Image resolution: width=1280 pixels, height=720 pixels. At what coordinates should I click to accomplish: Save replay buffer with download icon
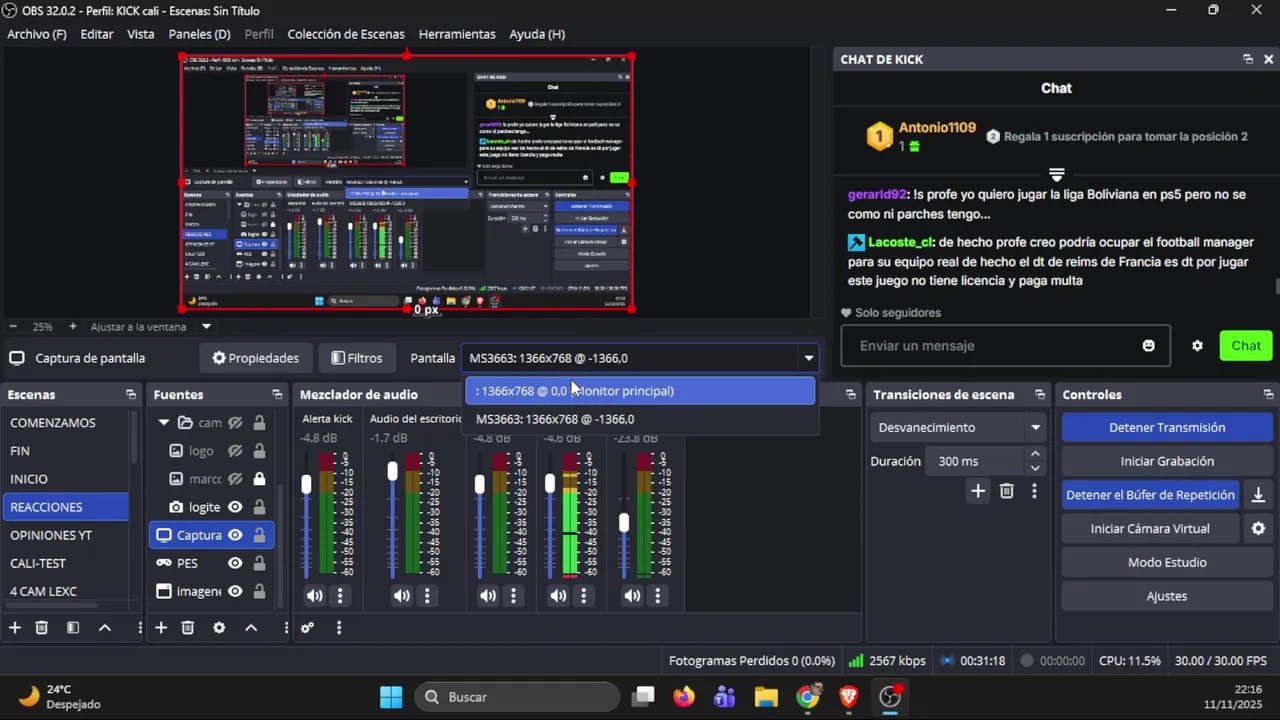click(x=1258, y=495)
